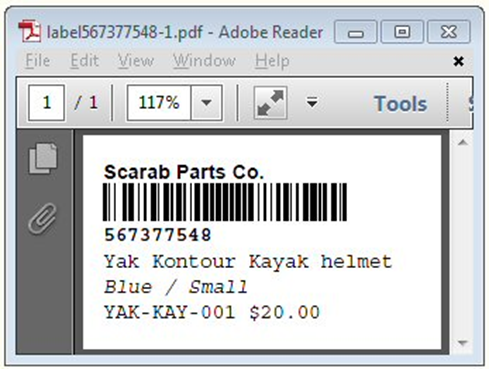Click the current page number field
This screenshot has width=489, height=369.
47,103
